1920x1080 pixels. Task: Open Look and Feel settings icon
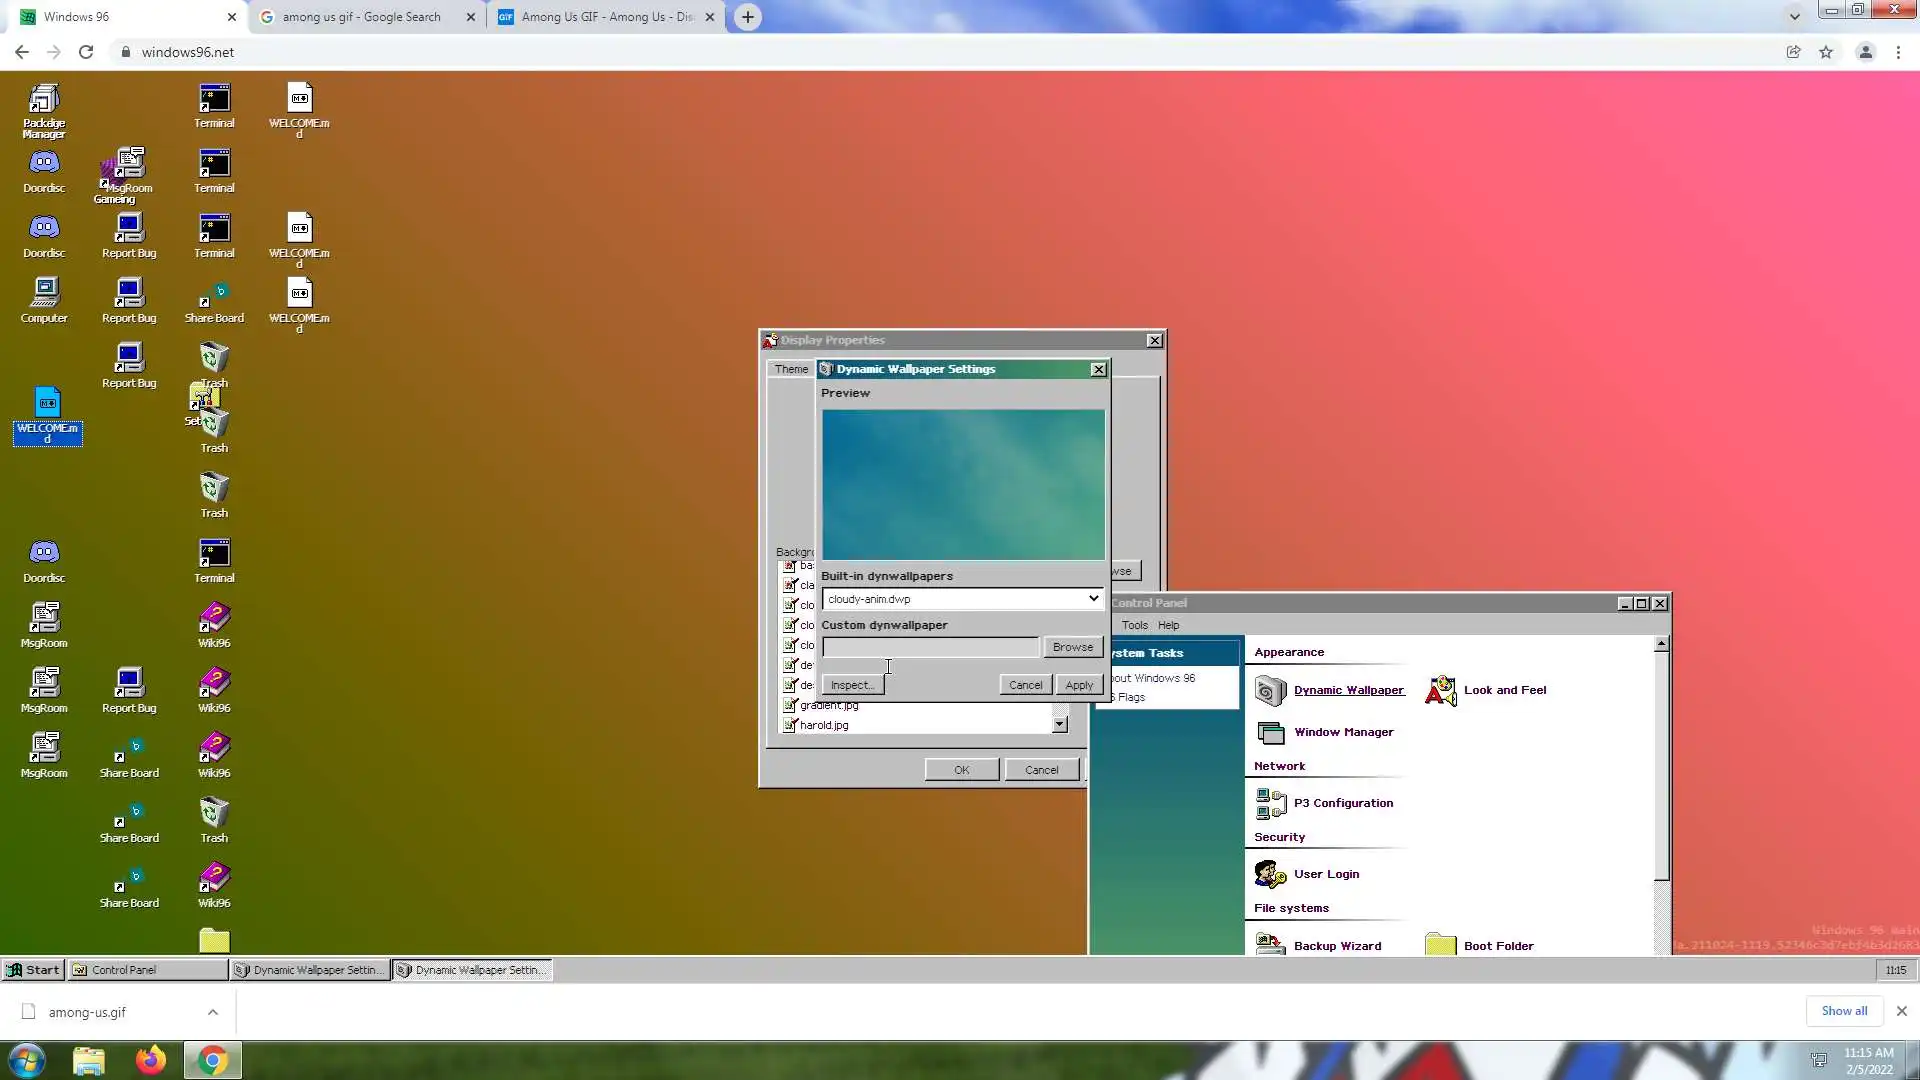point(1440,691)
